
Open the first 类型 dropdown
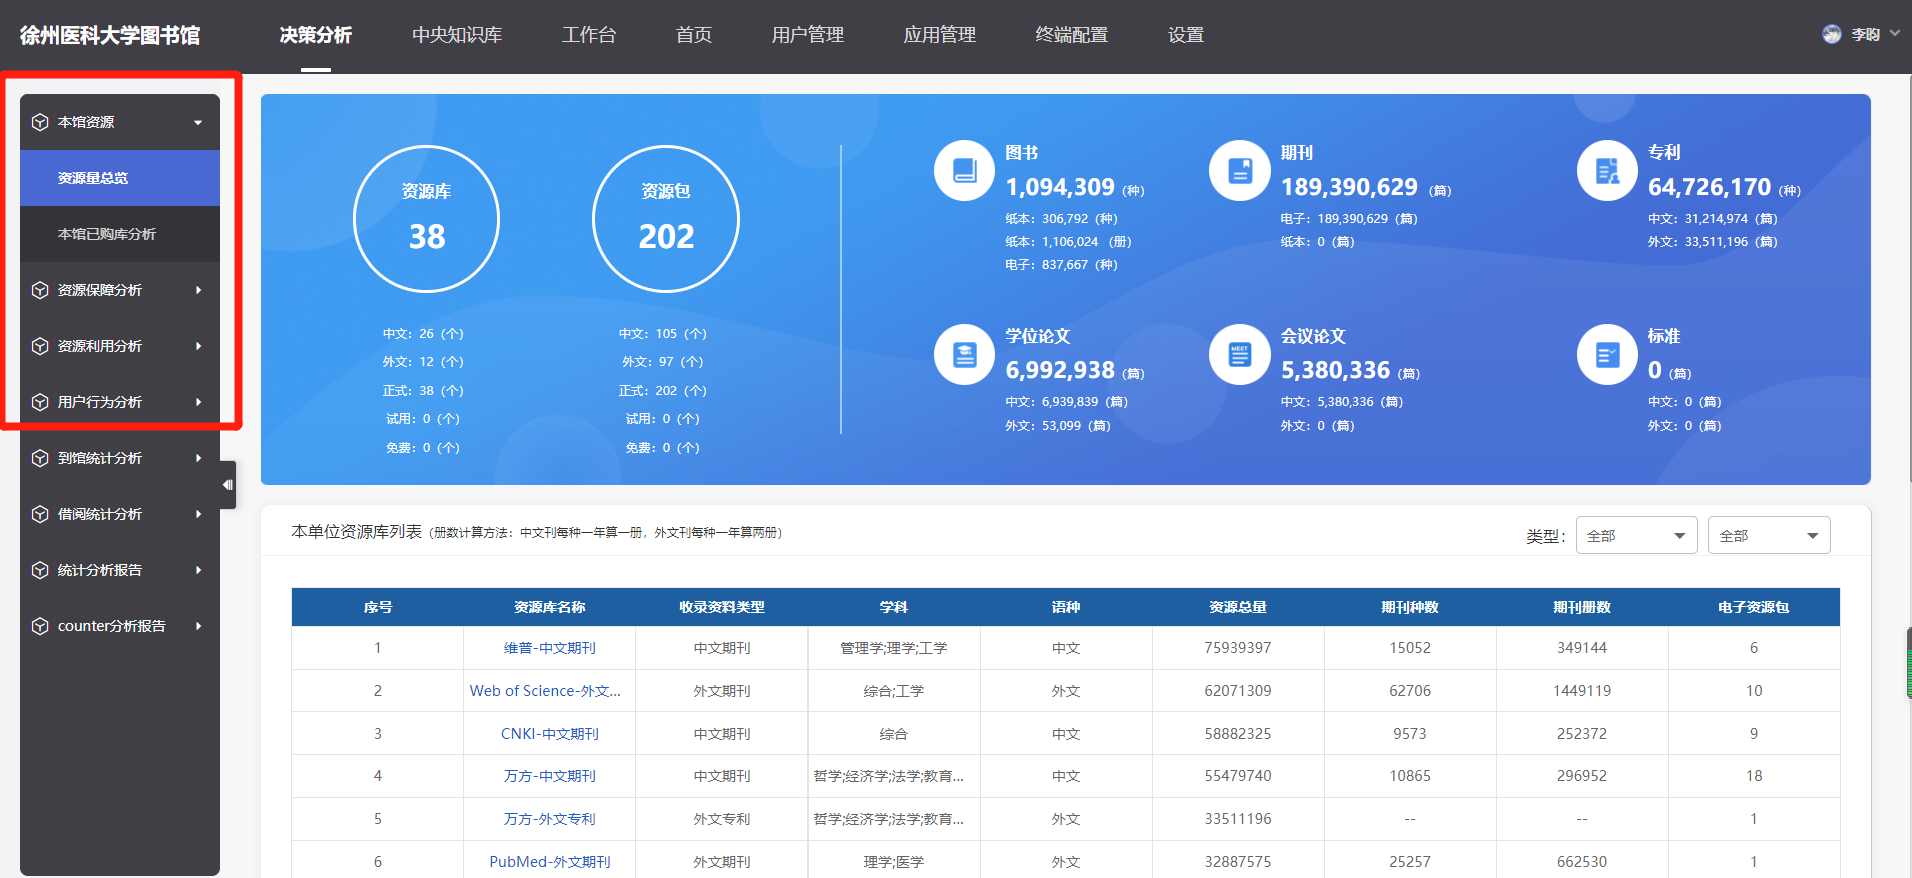point(1636,535)
